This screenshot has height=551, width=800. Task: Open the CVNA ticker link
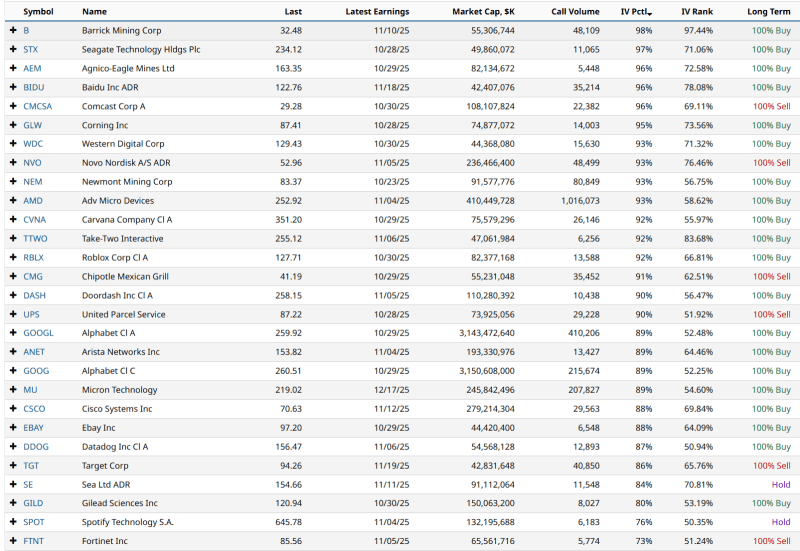pos(34,220)
